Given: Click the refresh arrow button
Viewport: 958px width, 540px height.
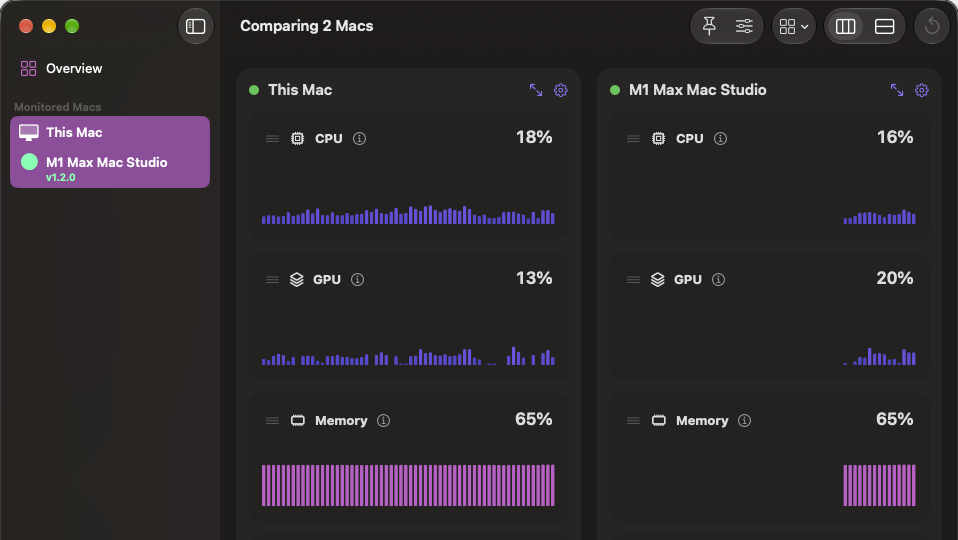Looking at the screenshot, I should click(932, 26).
